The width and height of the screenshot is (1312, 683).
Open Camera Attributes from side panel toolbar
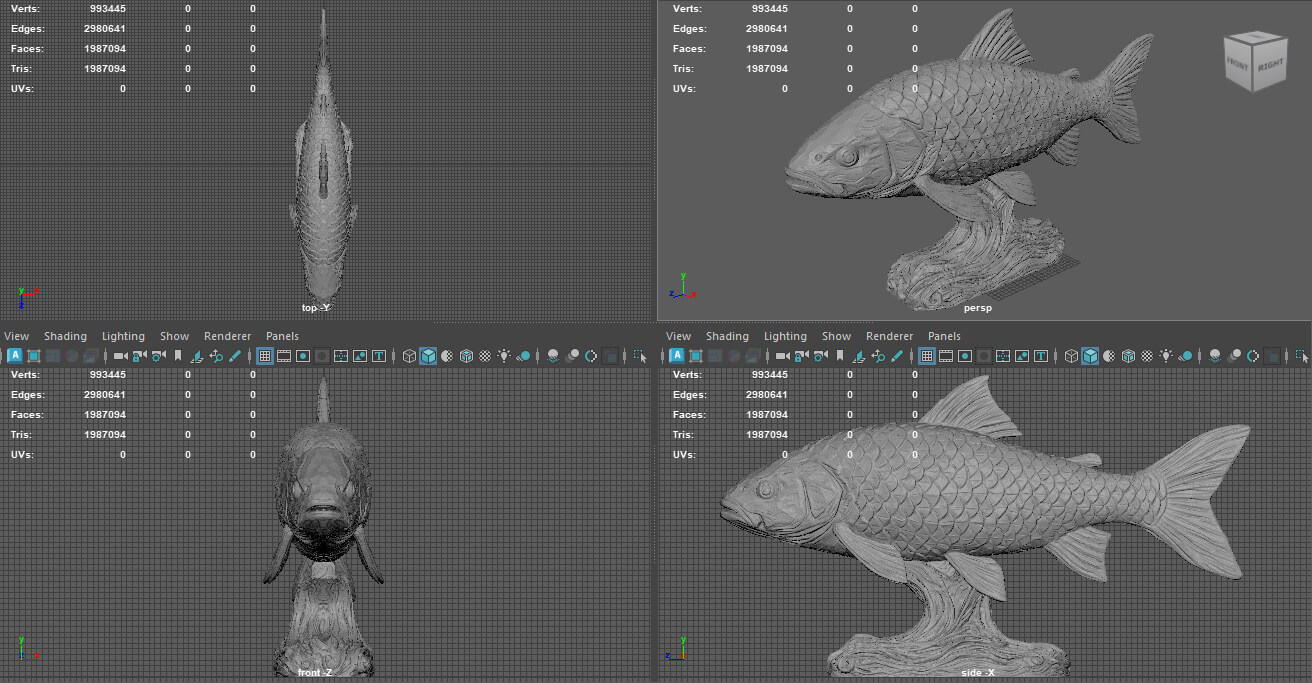tap(820, 355)
